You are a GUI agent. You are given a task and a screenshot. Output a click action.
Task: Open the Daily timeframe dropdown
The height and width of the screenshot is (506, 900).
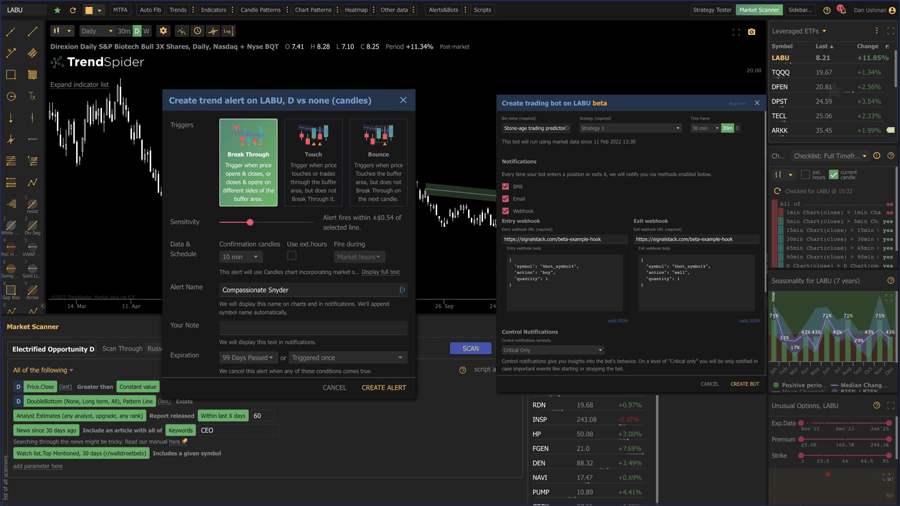coord(96,31)
